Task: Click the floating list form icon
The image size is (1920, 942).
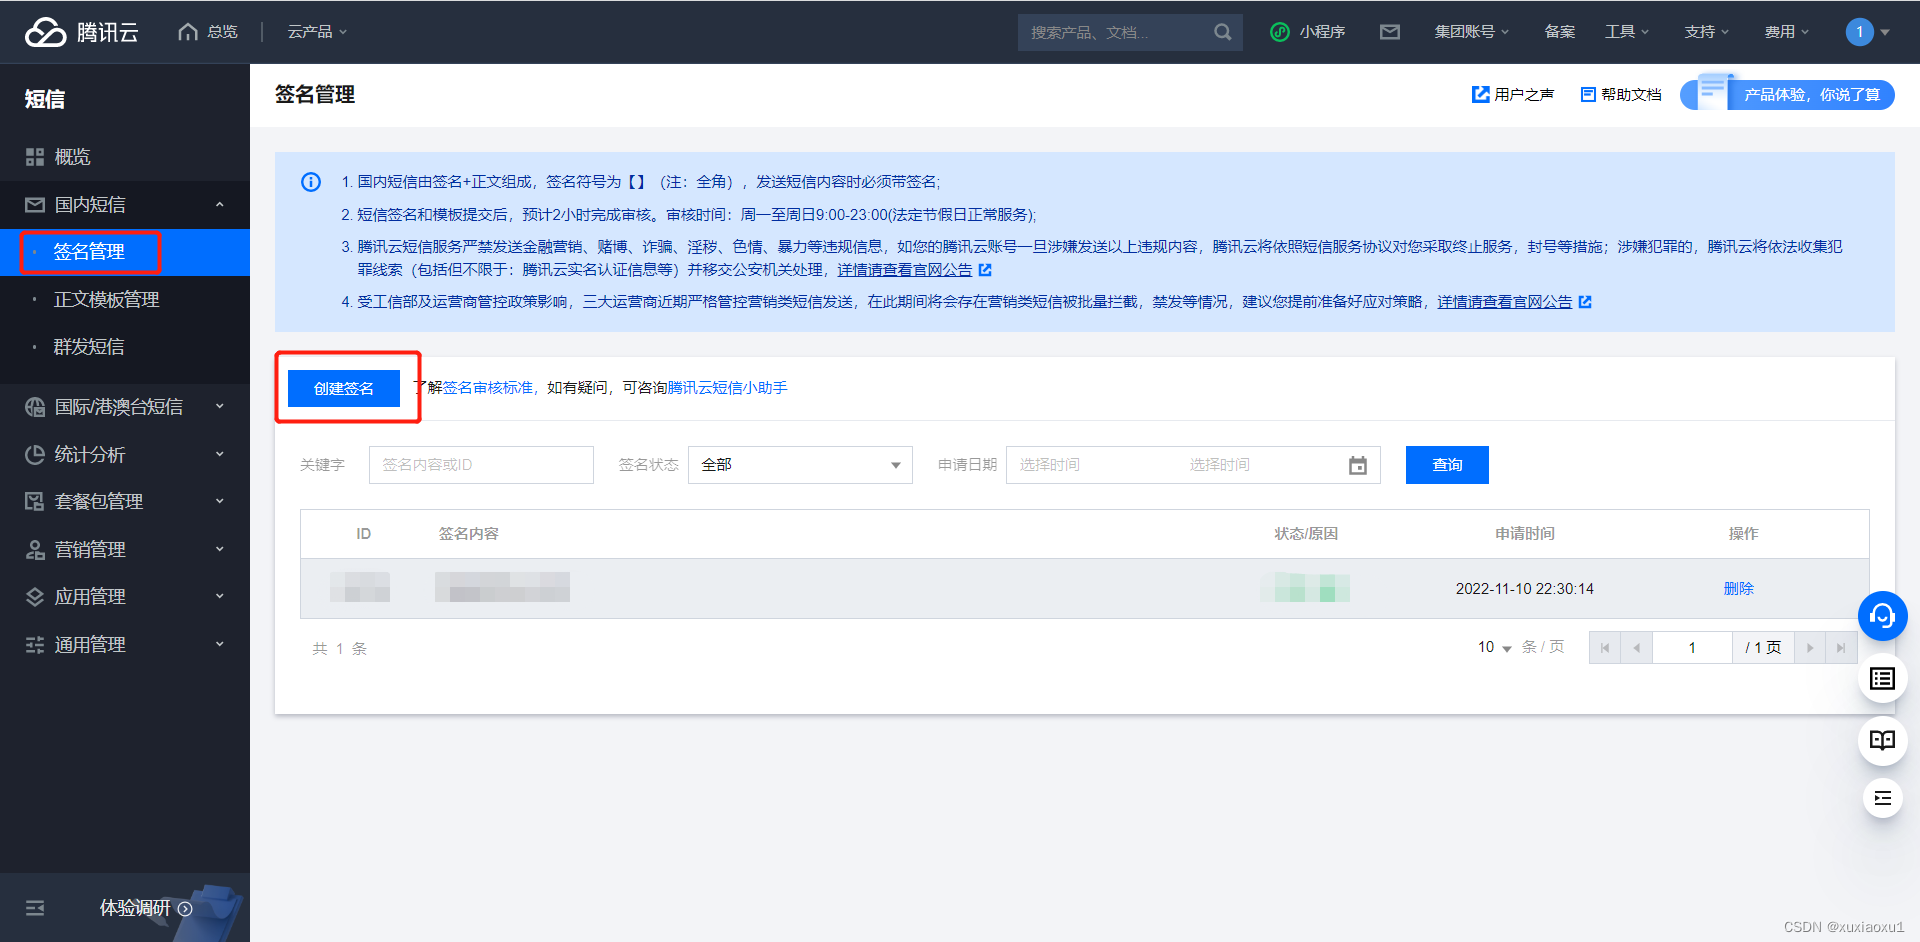Action: click(x=1883, y=679)
